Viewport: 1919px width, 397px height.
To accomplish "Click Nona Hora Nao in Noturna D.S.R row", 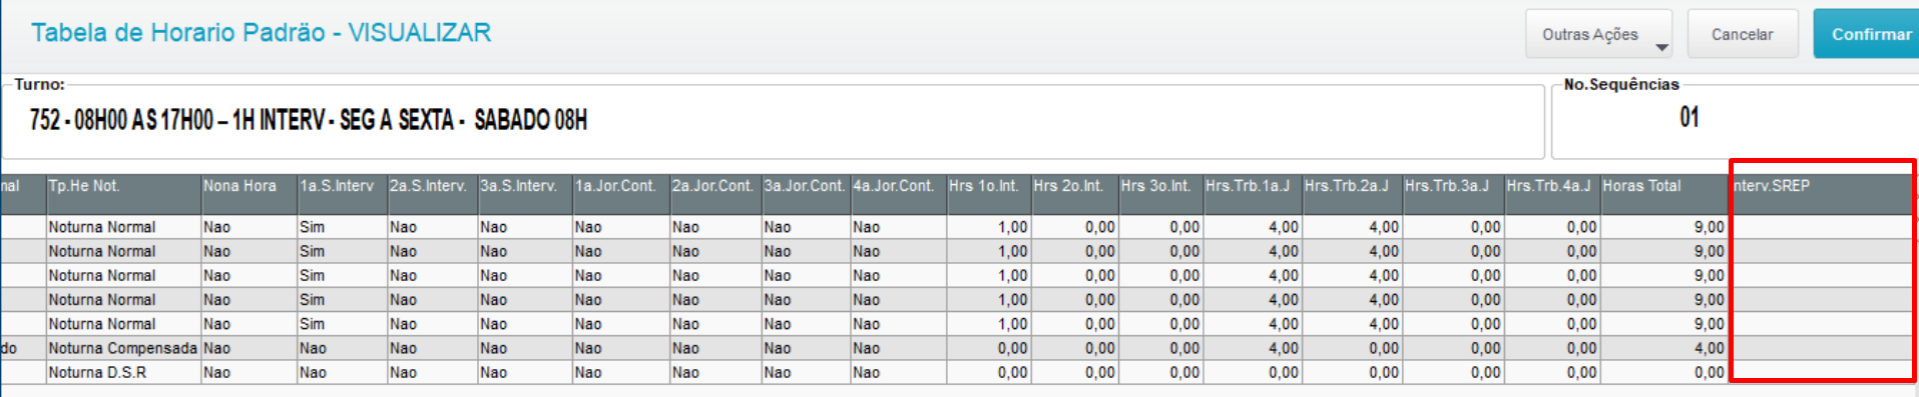I will click(x=248, y=372).
